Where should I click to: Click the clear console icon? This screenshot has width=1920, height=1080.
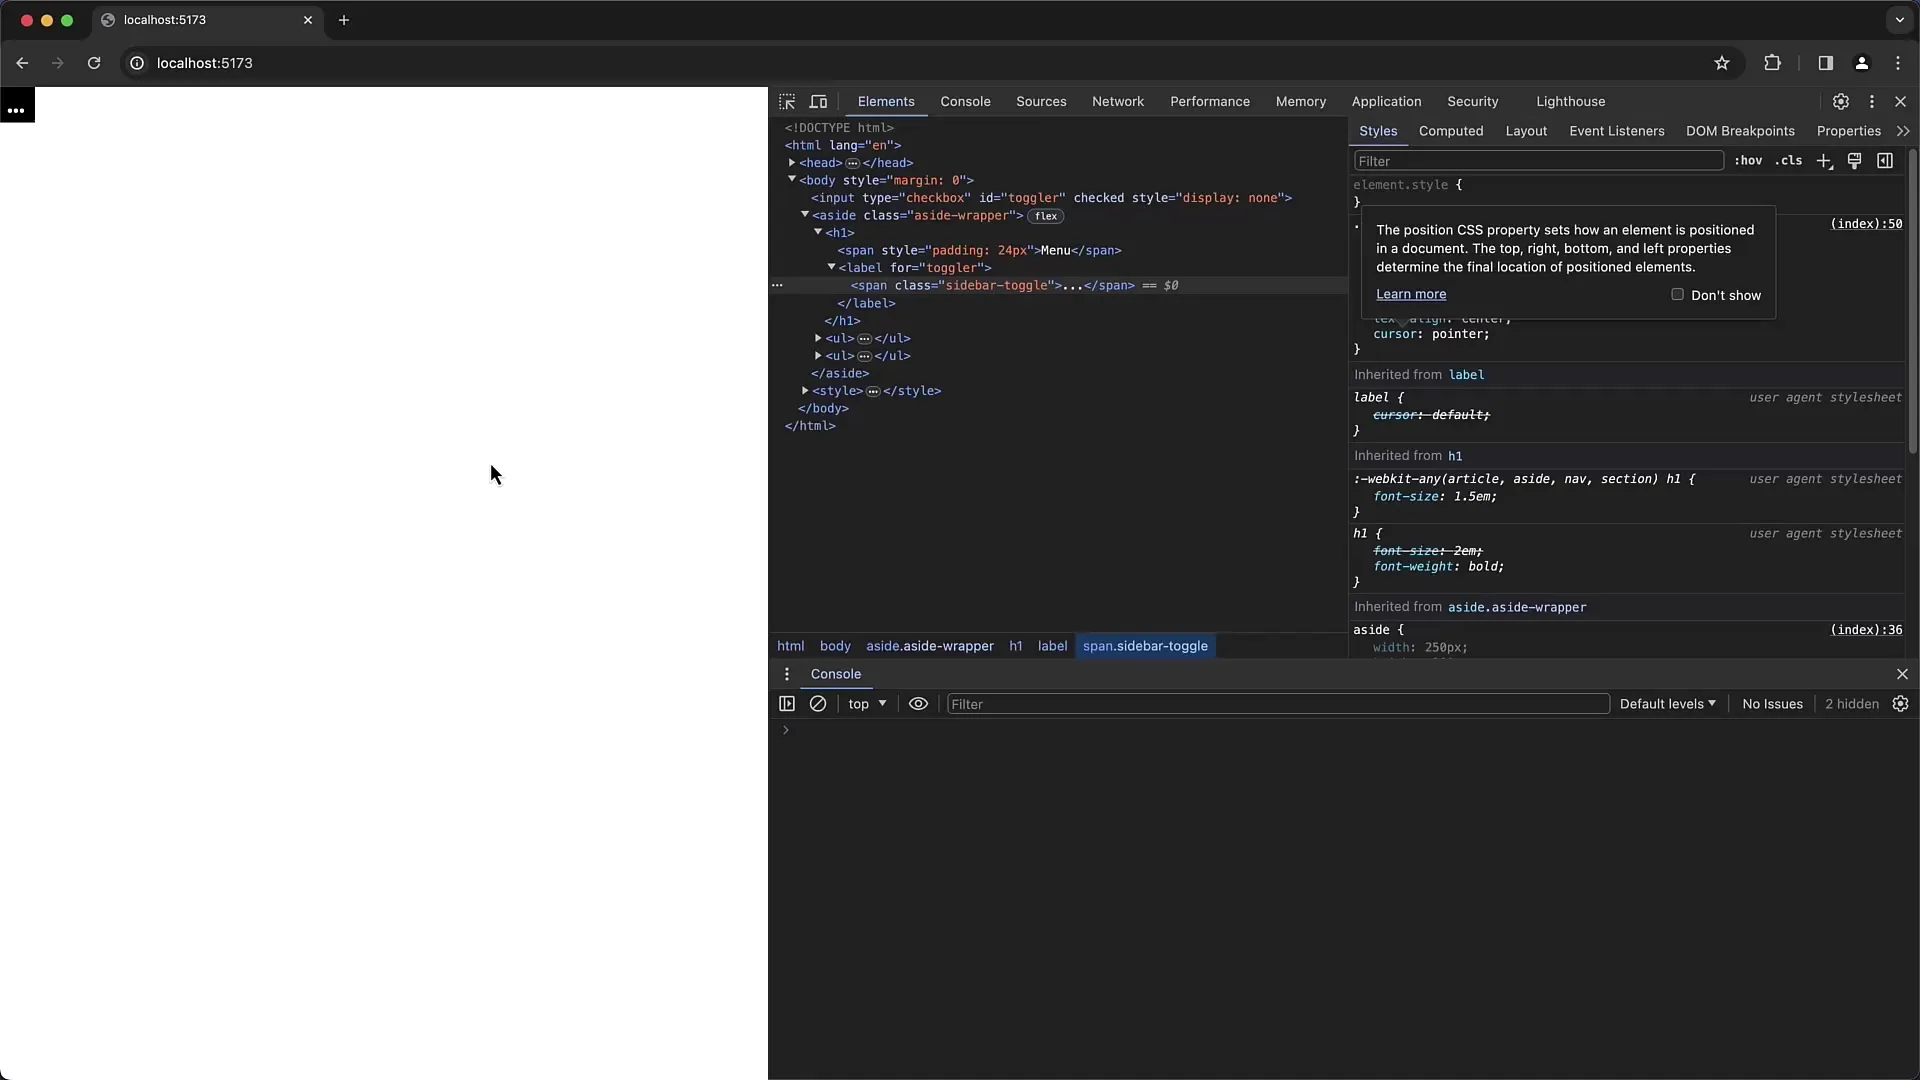tap(818, 703)
